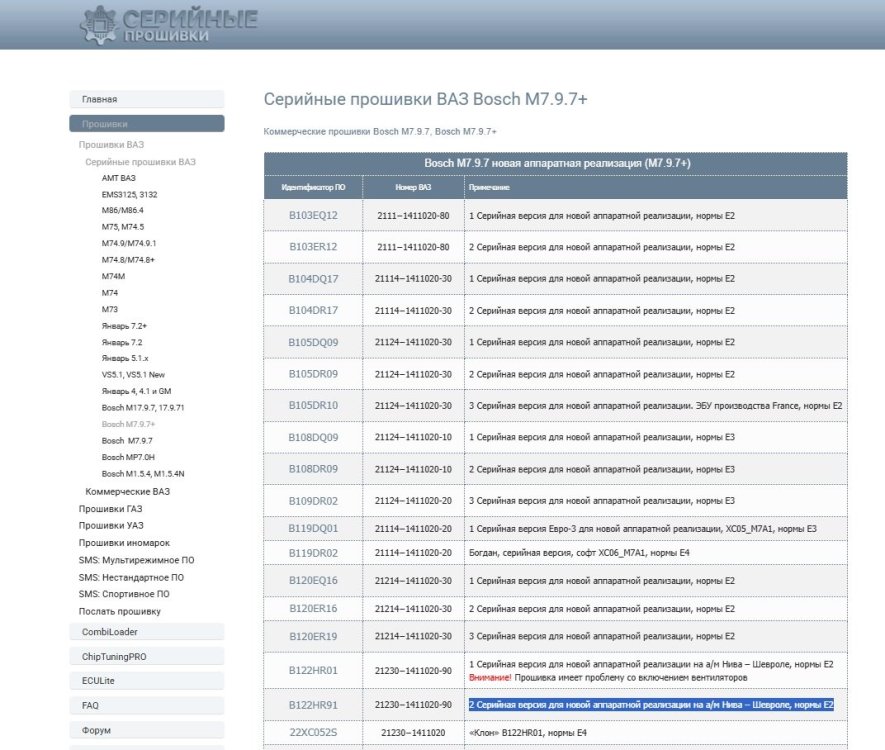Open firmware B119DR02 link
Viewport: 885px width, 750px height.
(x=313, y=553)
